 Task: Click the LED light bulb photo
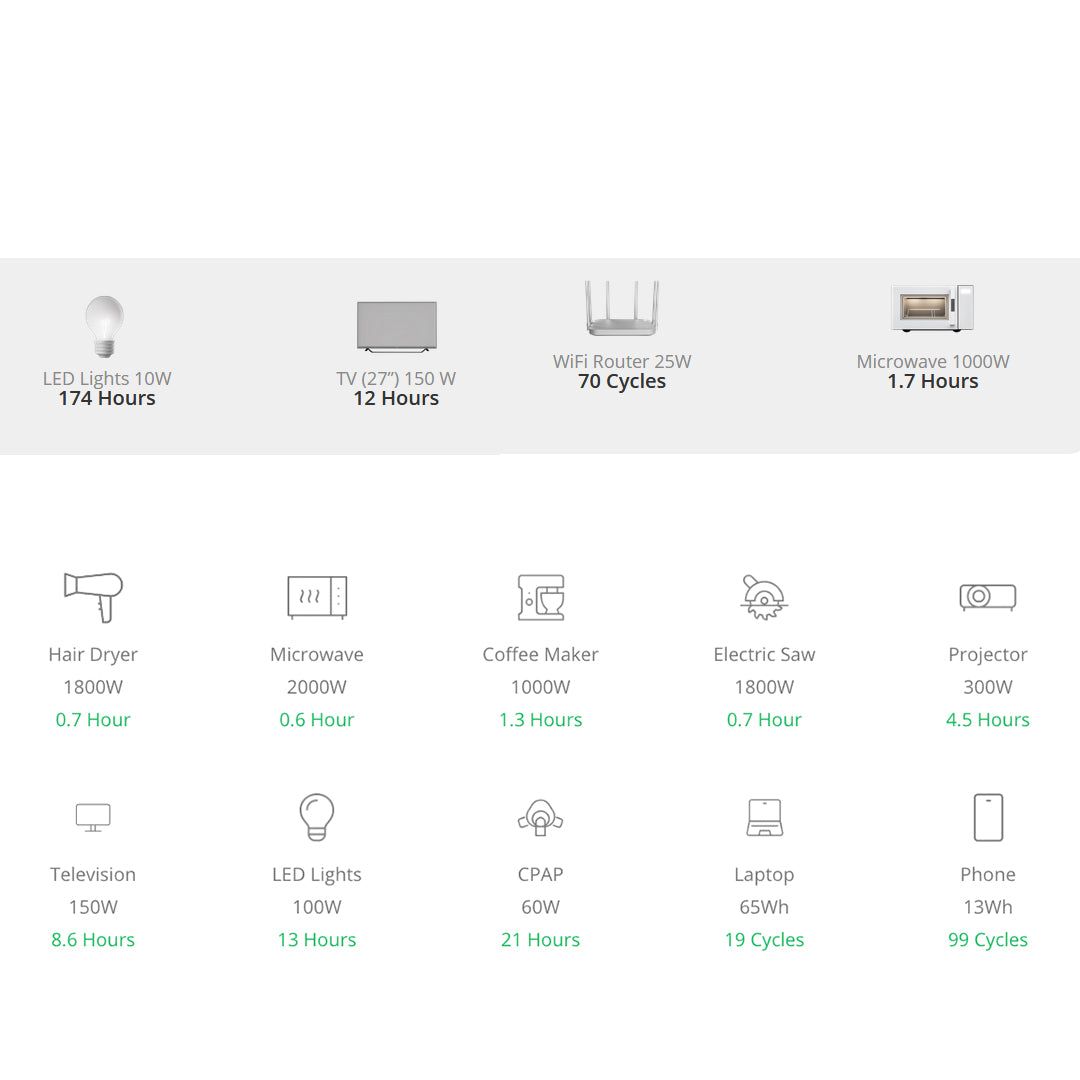(105, 326)
